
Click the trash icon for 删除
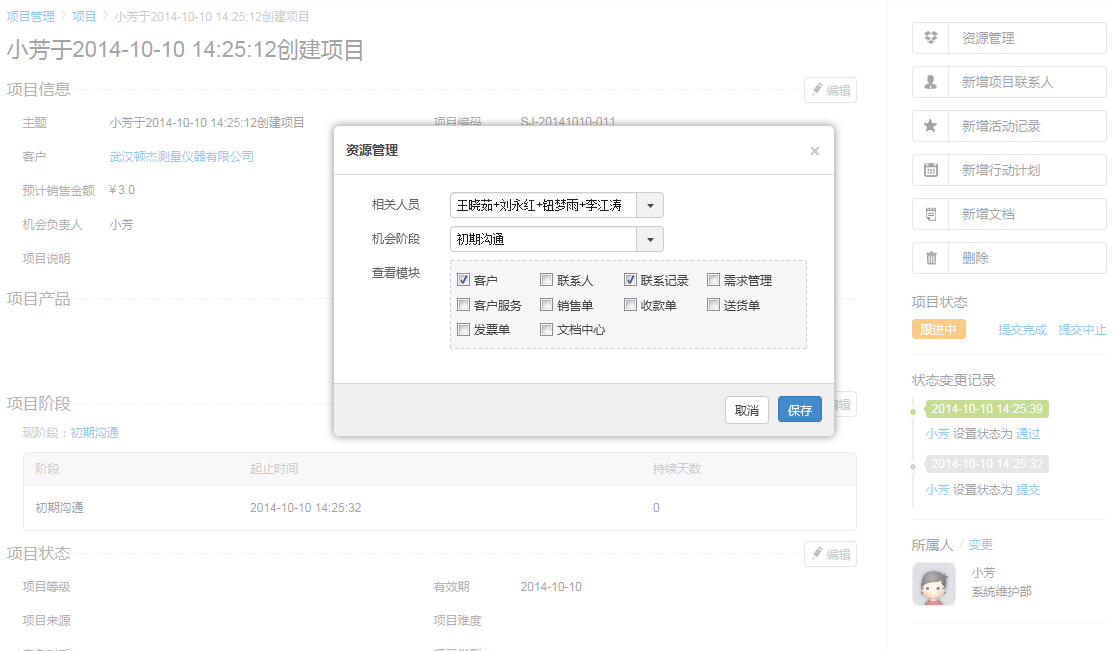pyautogui.click(x=931, y=258)
